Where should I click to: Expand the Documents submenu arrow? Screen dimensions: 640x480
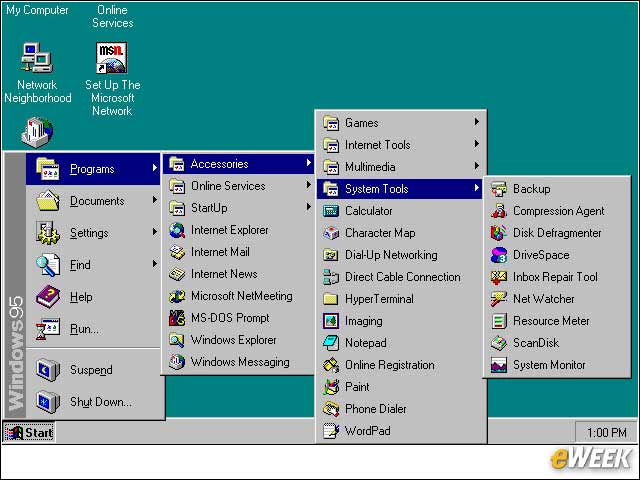pos(155,200)
